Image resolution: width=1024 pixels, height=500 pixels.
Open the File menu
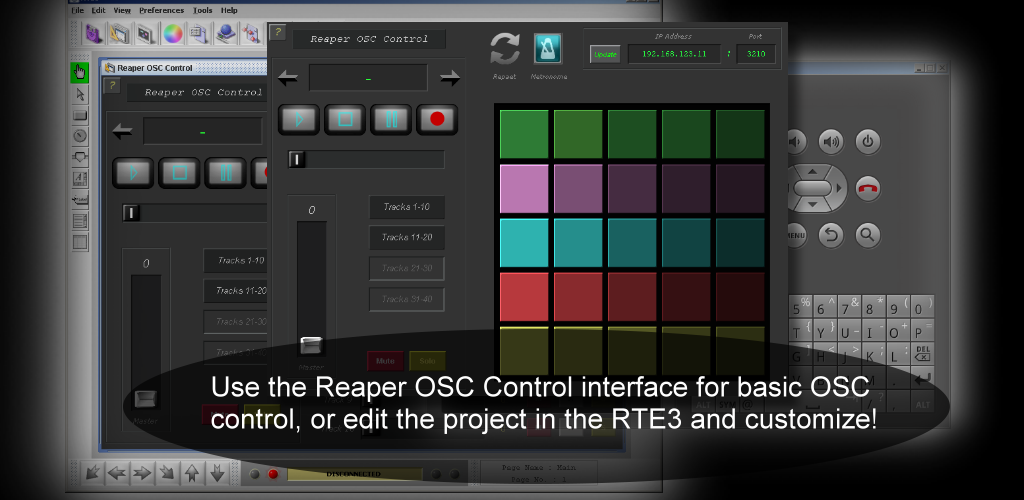(77, 10)
